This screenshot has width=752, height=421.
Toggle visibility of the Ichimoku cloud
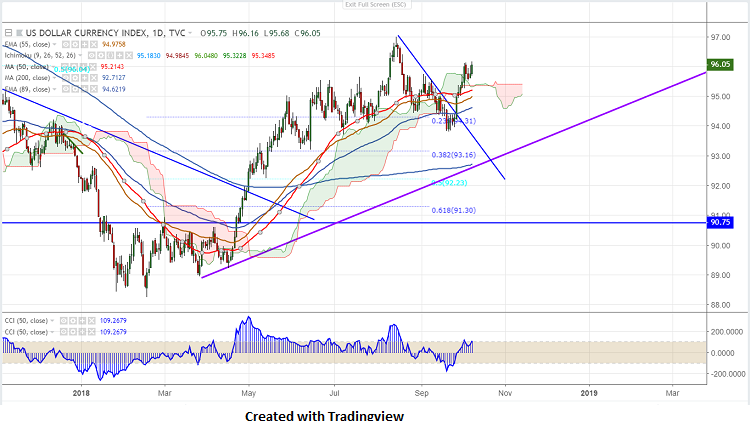(92, 56)
